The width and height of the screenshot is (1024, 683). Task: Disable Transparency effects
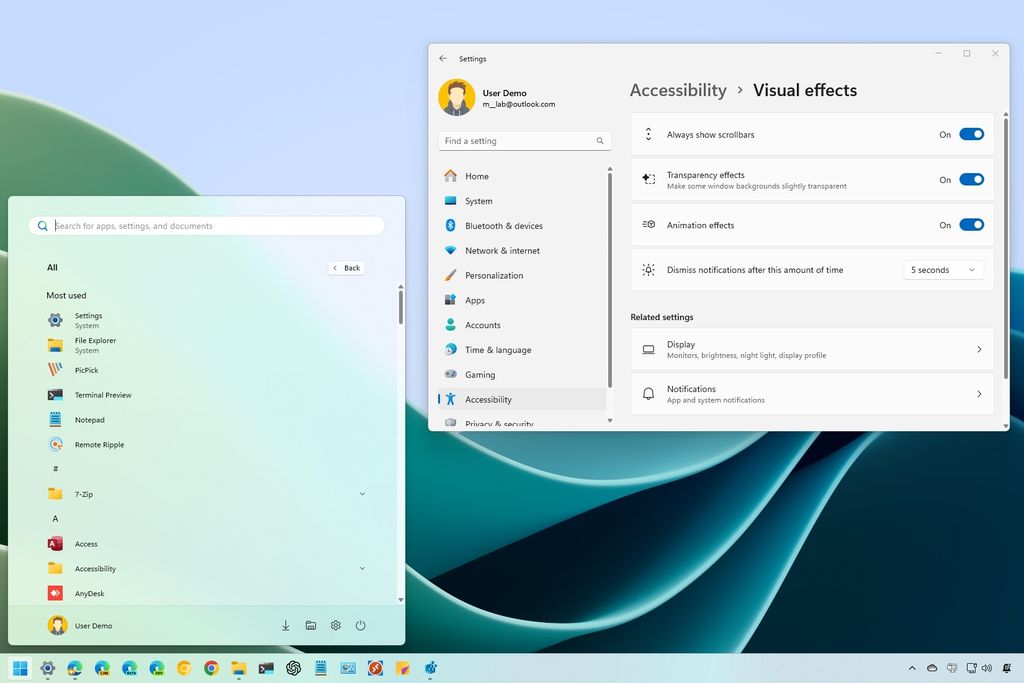(x=971, y=179)
